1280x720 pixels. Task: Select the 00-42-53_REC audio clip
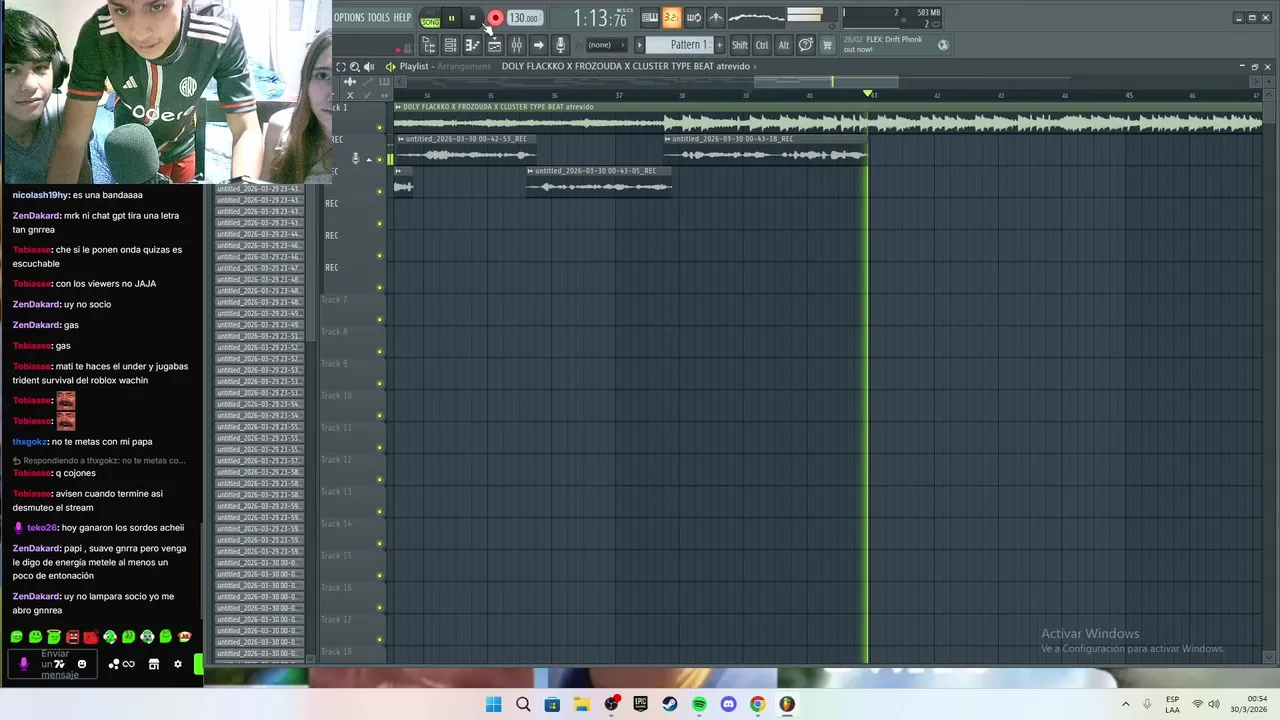point(466,150)
